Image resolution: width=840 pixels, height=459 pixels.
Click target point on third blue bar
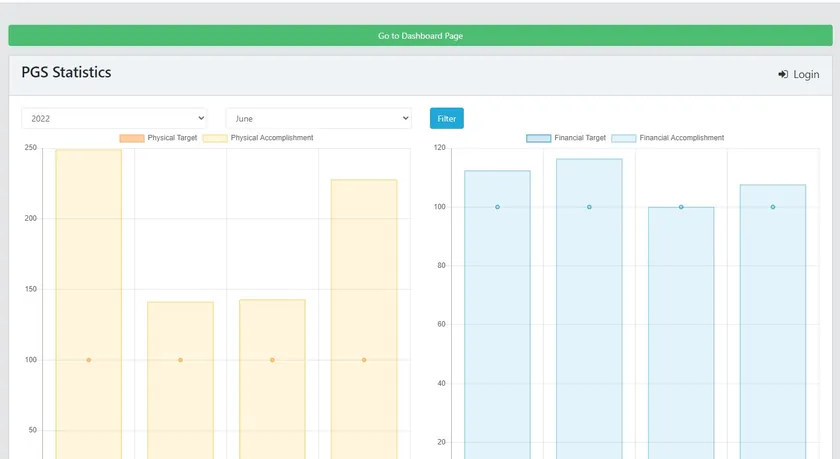[x=681, y=207]
